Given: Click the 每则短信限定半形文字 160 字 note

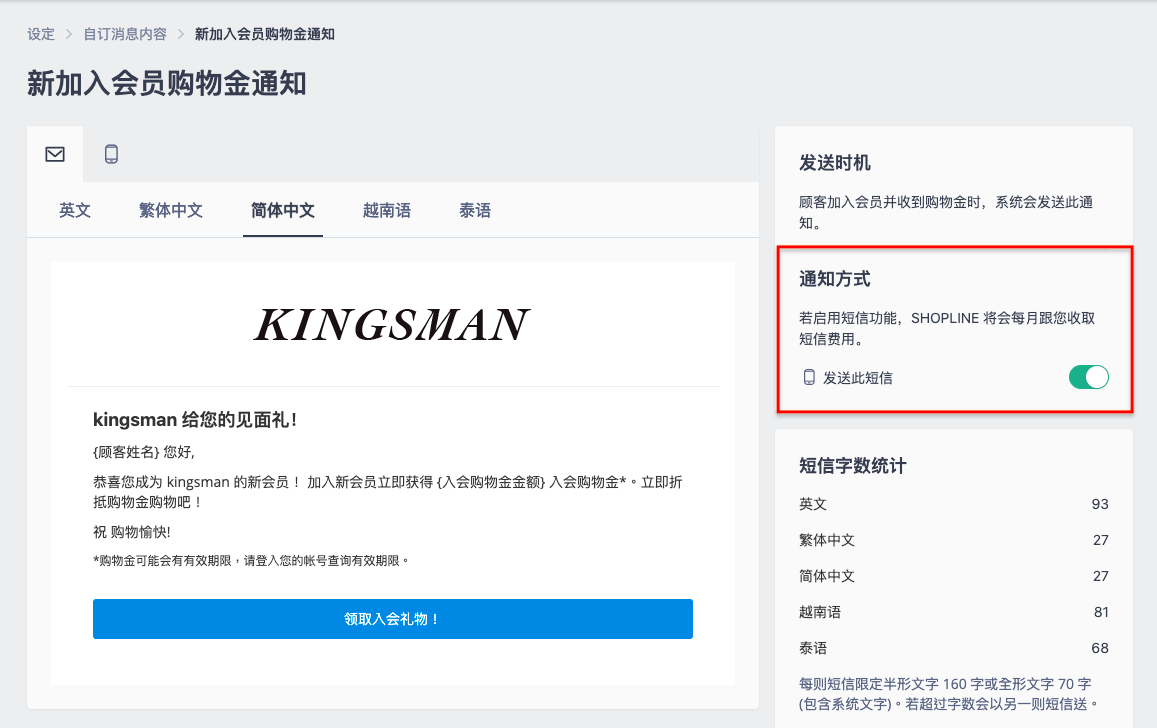Looking at the screenshot, I should coord(948,694).
